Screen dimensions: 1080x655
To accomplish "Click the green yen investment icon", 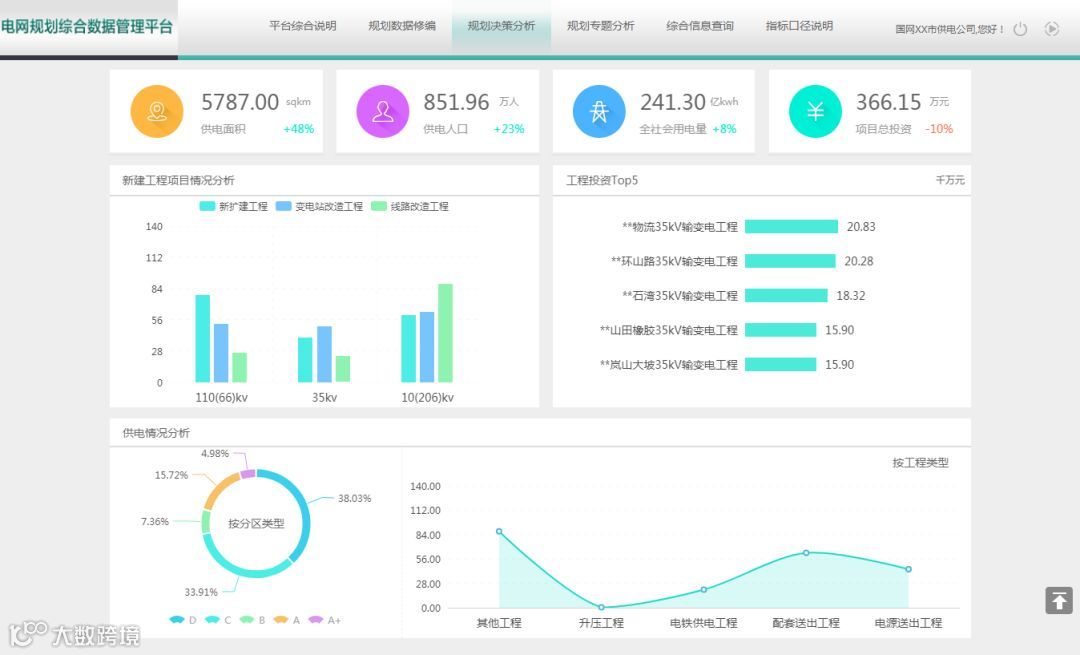I will click(x=816, y=112).
